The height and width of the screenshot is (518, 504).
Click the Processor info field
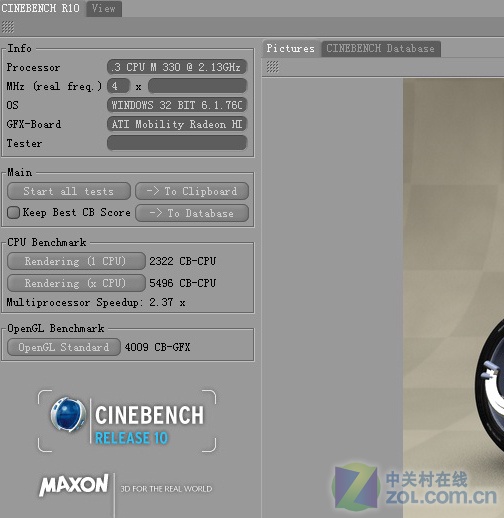177,67
